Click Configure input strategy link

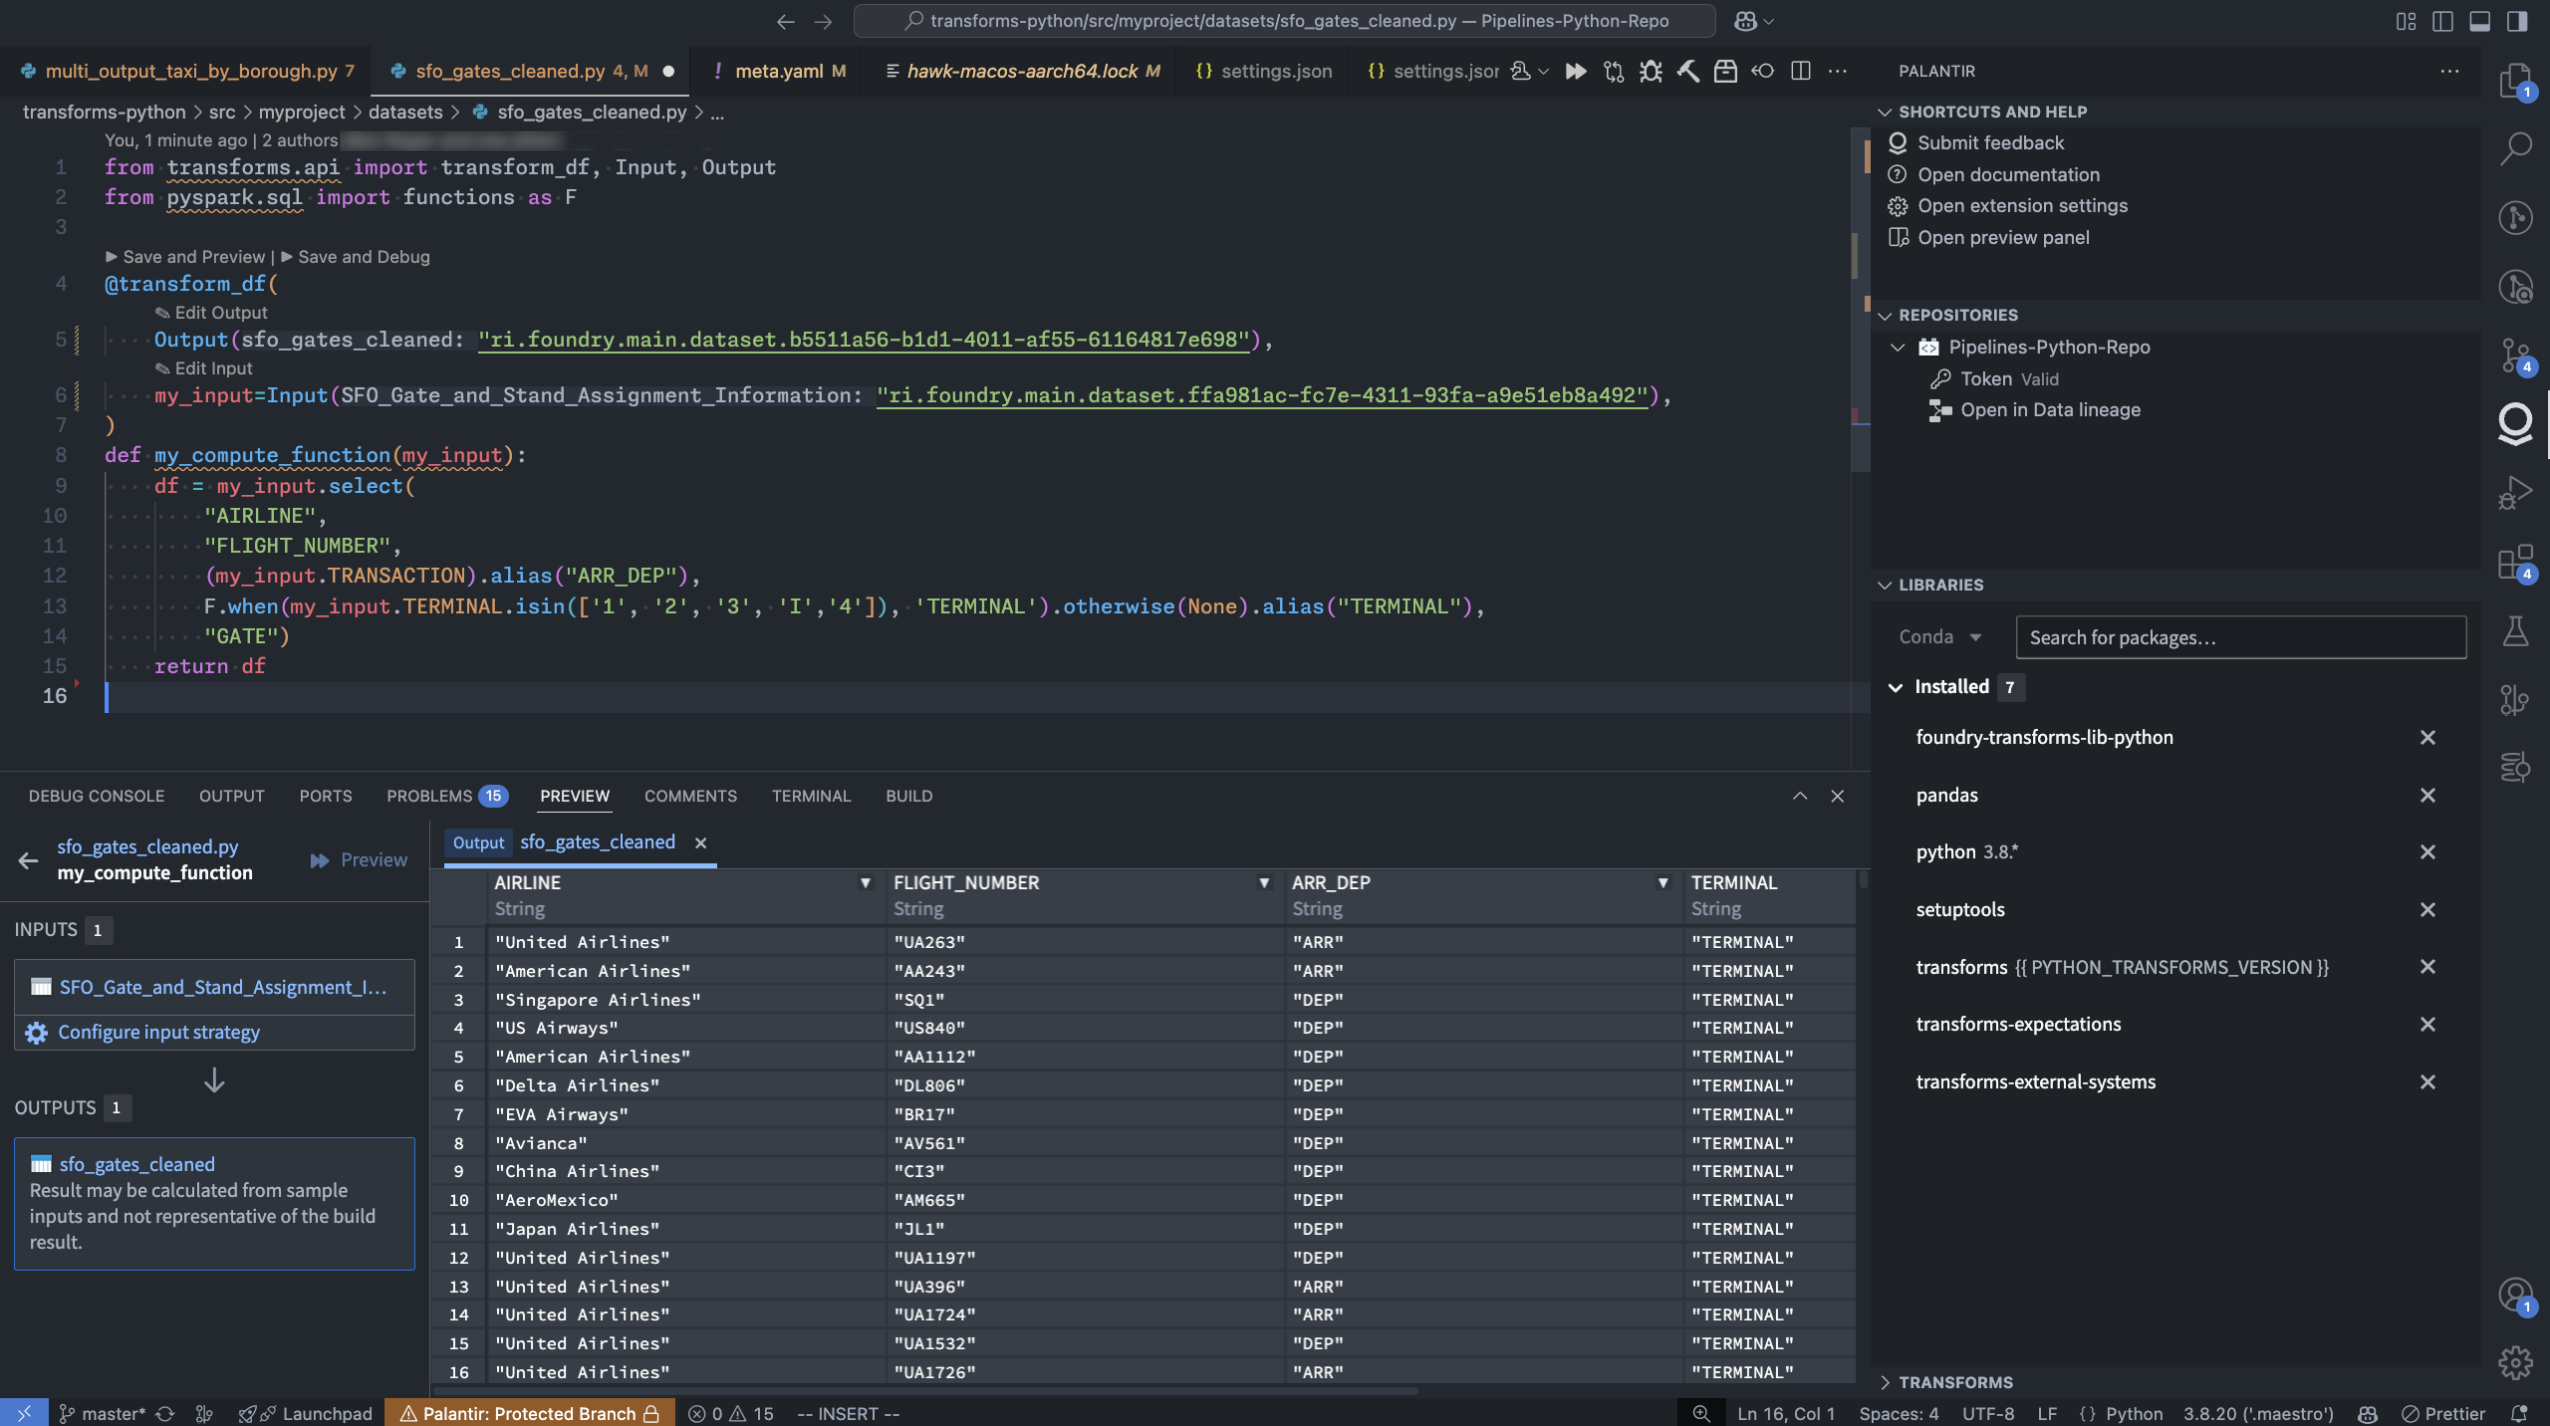(158, 1032)
